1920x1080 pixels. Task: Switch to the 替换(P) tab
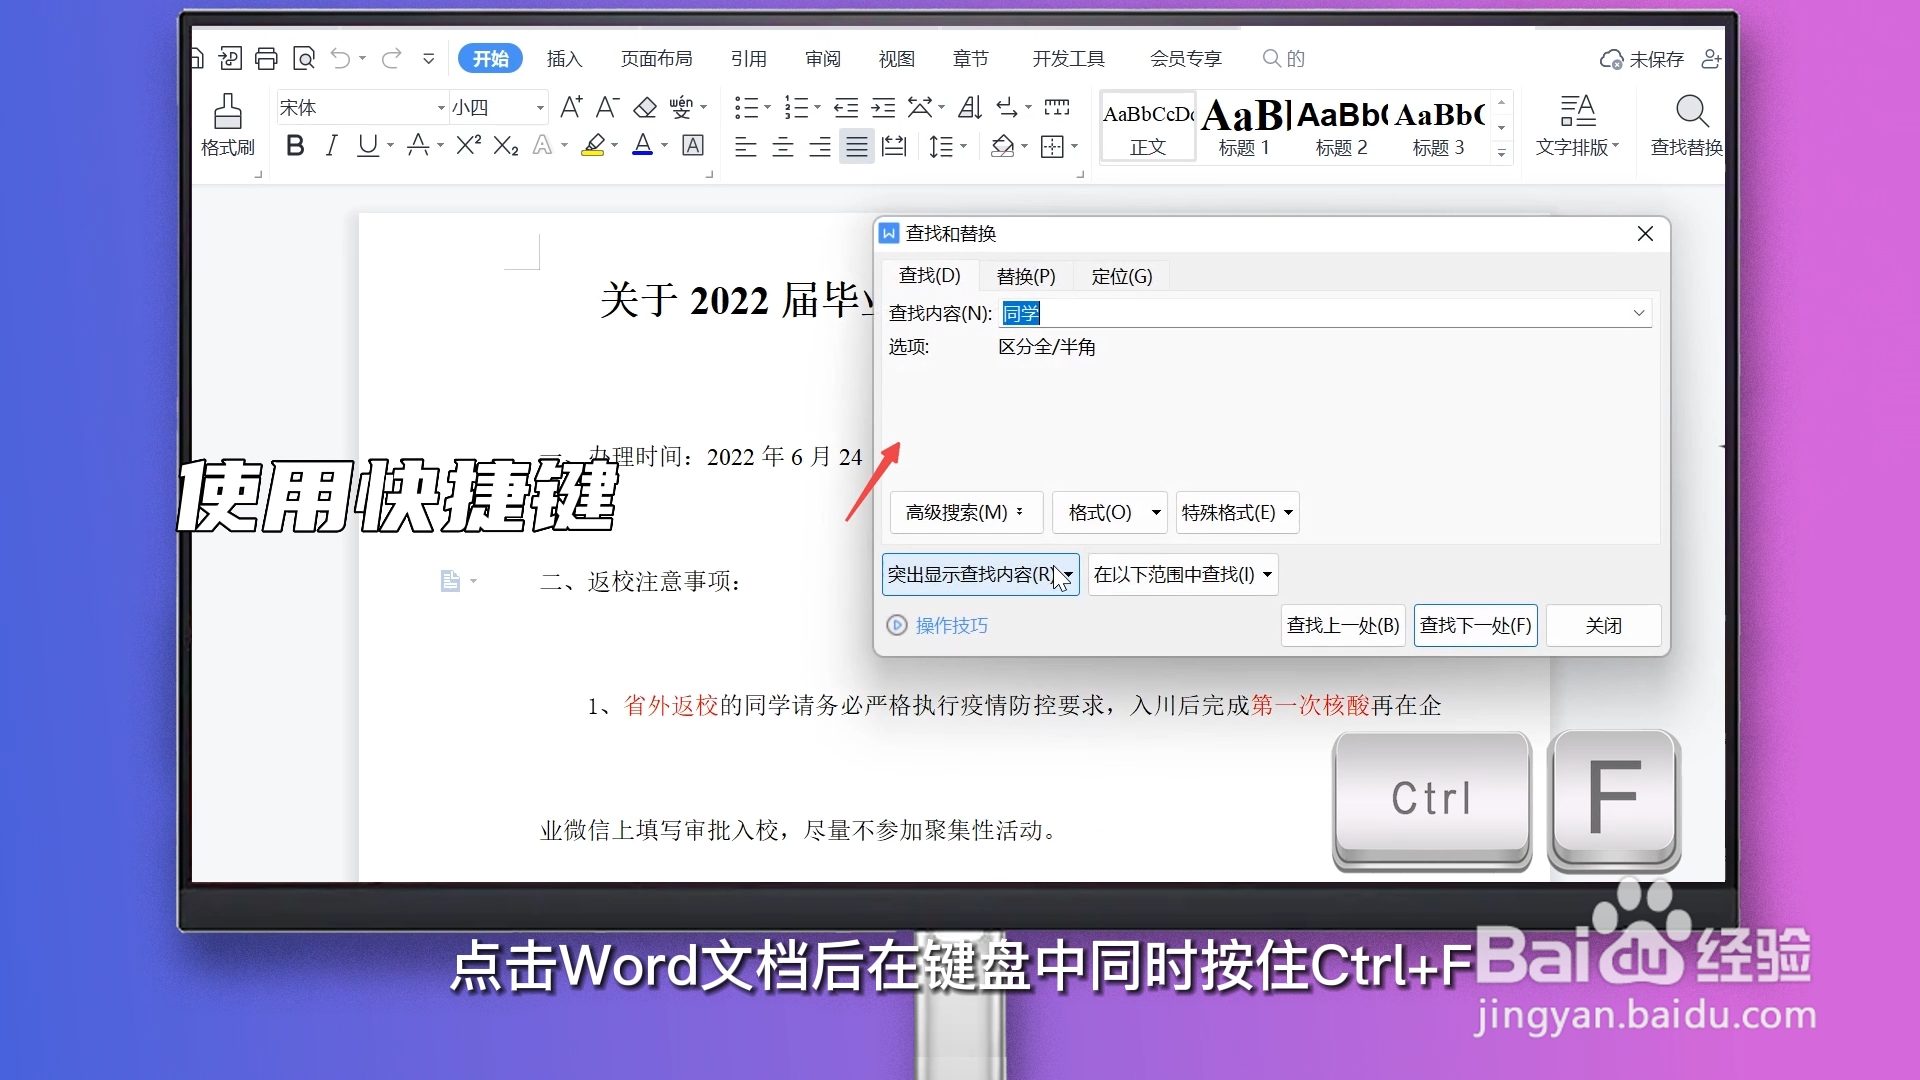1024,276
